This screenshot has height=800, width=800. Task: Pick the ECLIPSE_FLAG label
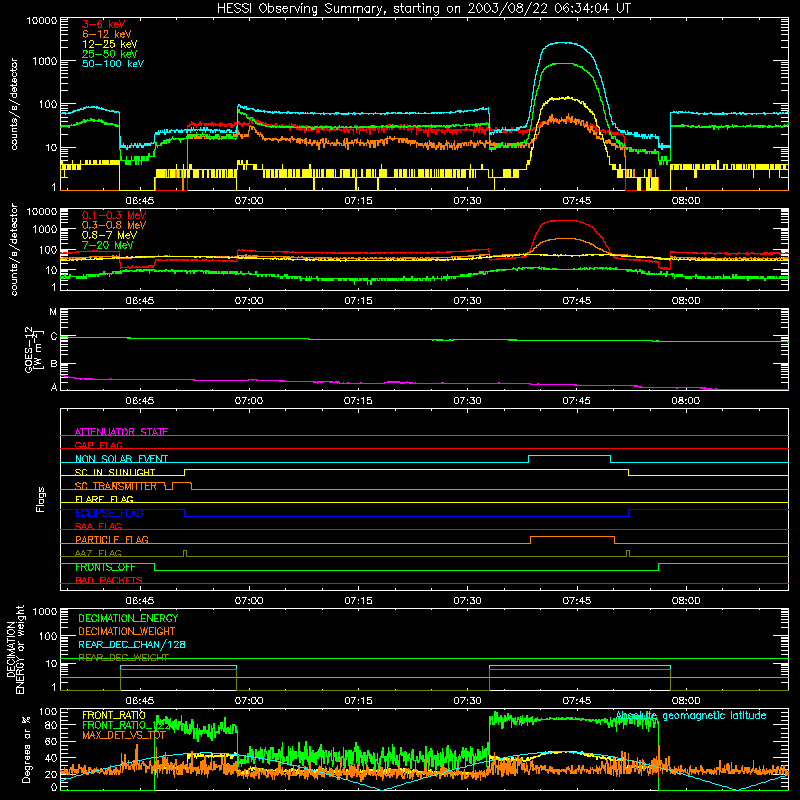109,513
